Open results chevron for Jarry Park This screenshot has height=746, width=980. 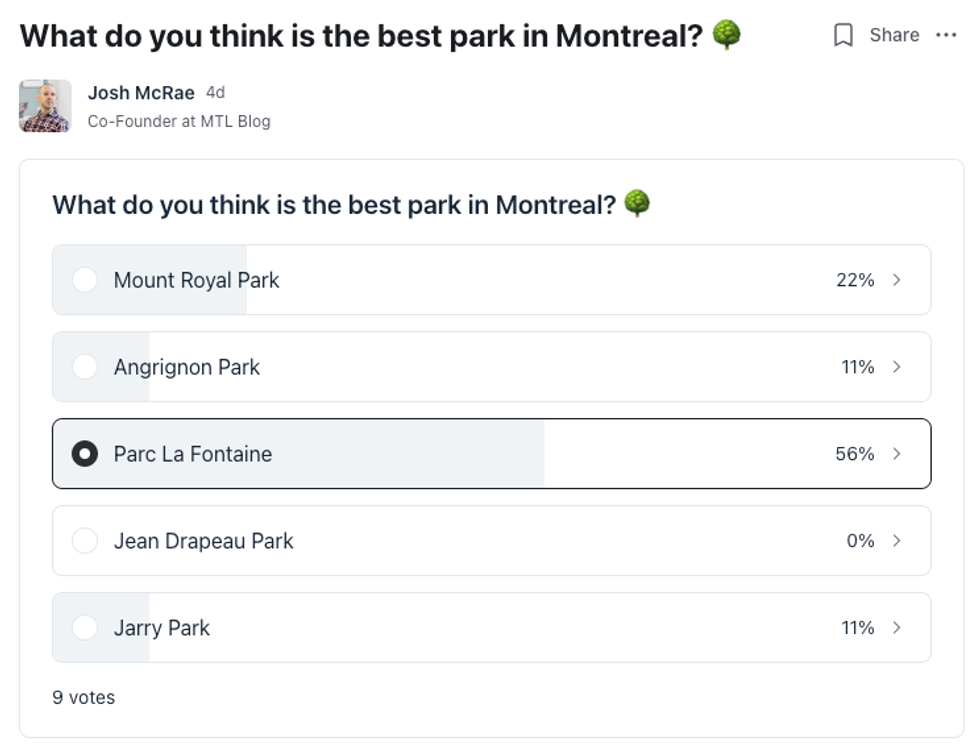pos(895,627)
